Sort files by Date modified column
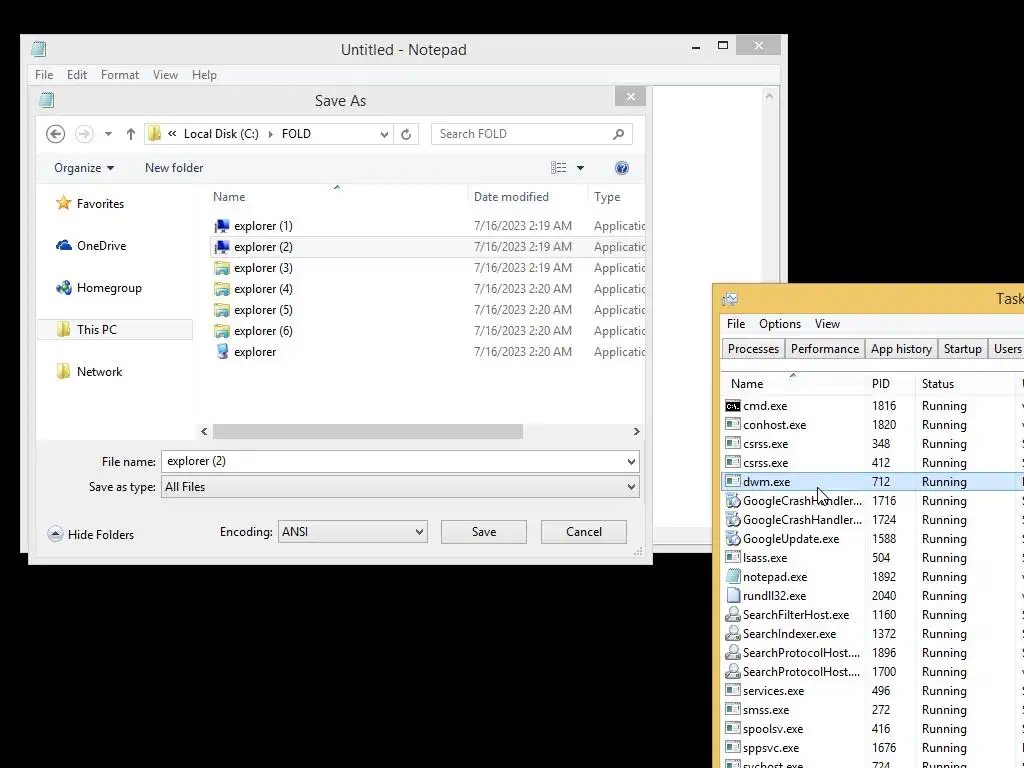1024x768 pixels. coord(511,197)
